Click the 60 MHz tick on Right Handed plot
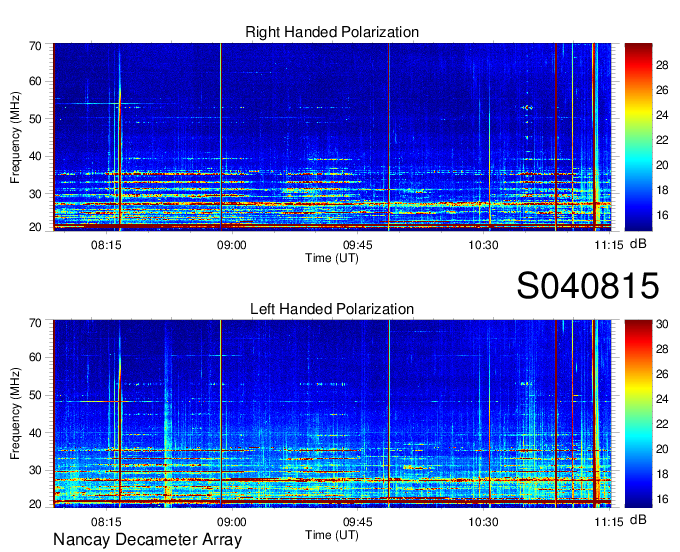Screen dimensions: 680x552 pyautogui.click(x=35, y=82)
